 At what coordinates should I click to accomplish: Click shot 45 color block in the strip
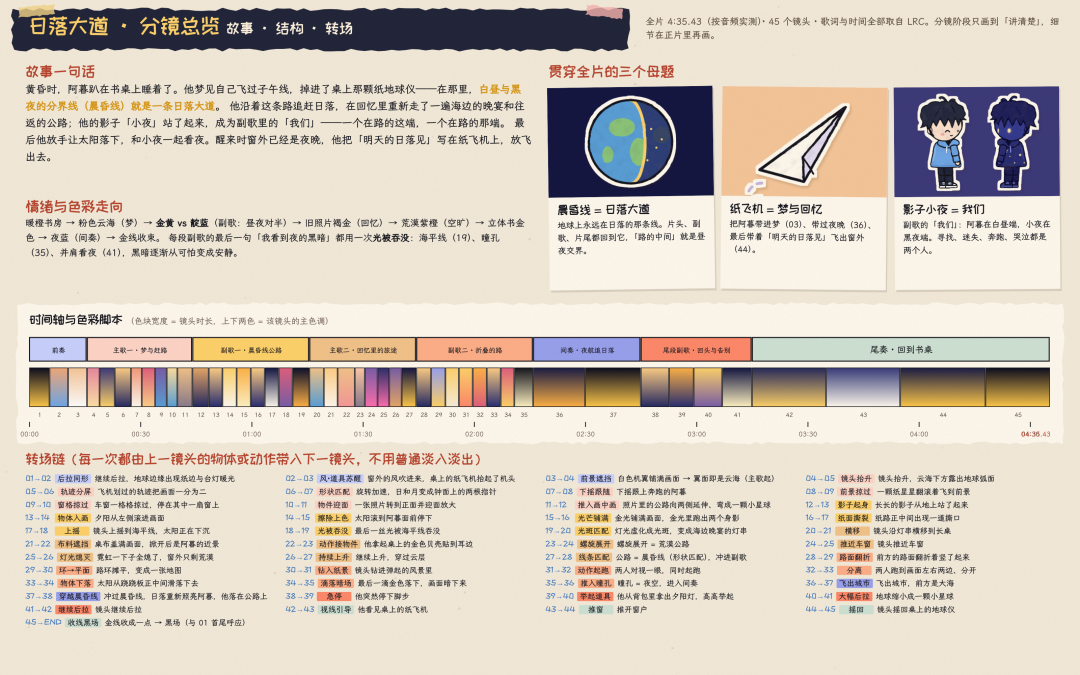tap(1017, 387)
